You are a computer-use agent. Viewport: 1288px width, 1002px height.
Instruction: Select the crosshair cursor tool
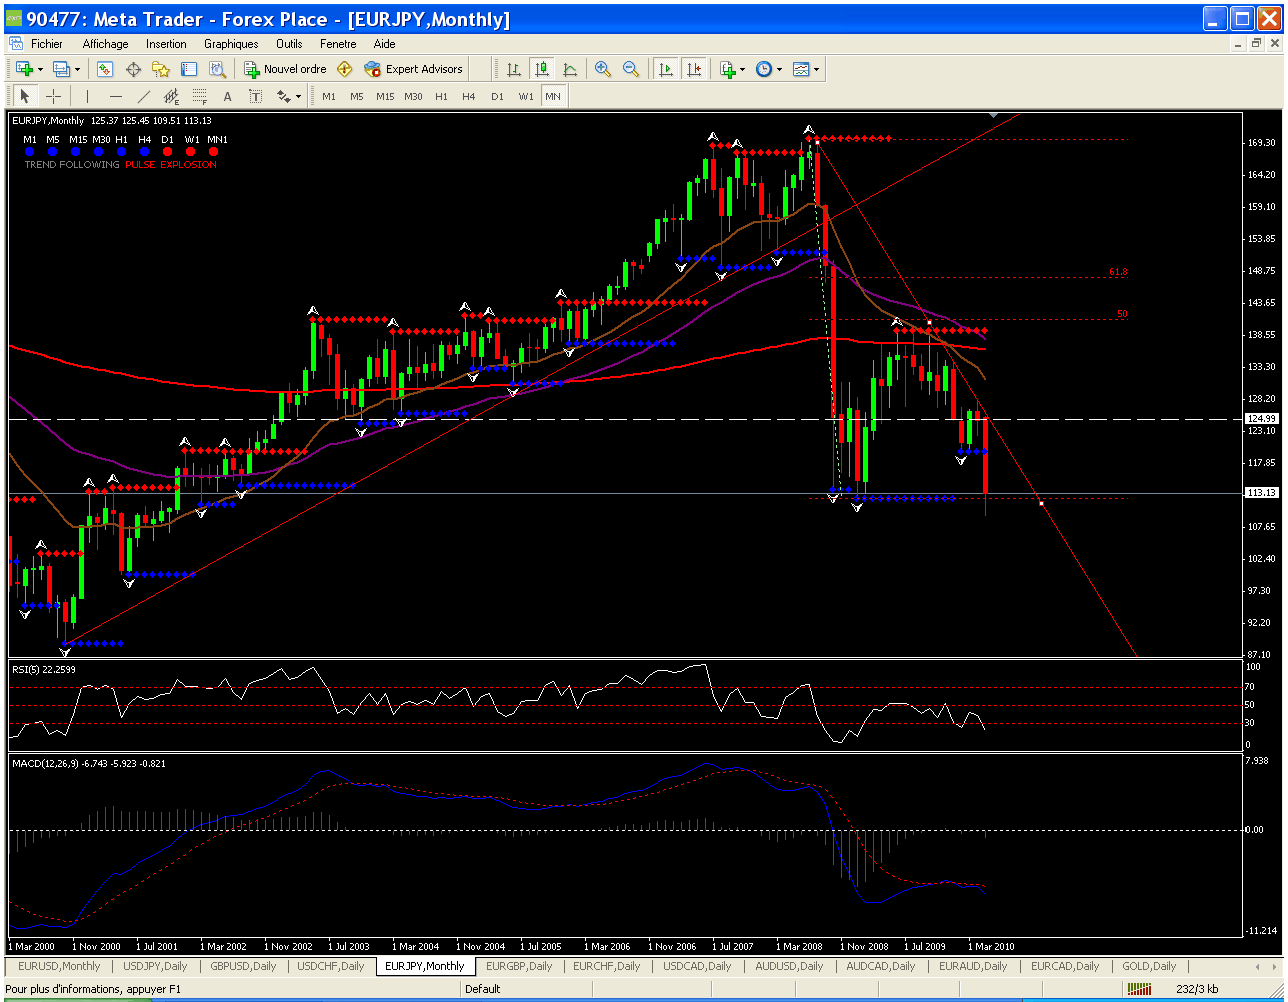coord(53,96)
